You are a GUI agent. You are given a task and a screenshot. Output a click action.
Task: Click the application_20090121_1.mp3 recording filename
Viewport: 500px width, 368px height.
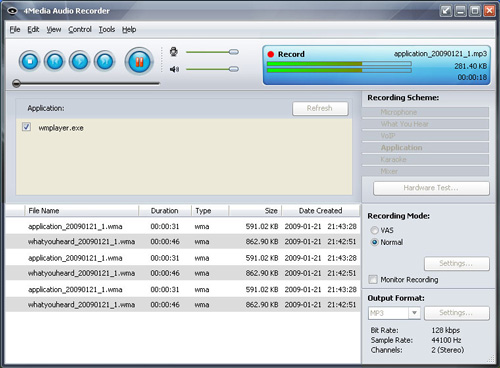click(440, 54)
